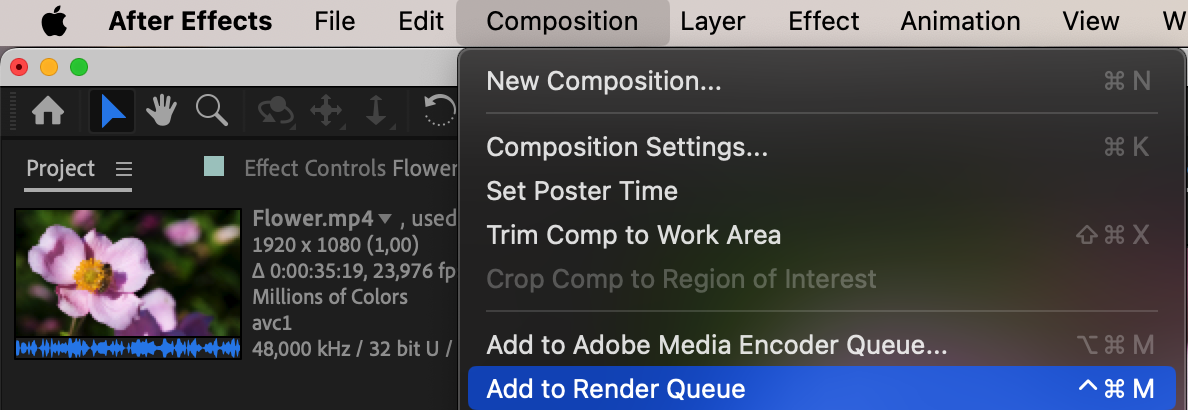This screenshot has width=1188, height=410.
Task: Open the Project panel menu
Action: pyautogui.click(x=123, y=168)
